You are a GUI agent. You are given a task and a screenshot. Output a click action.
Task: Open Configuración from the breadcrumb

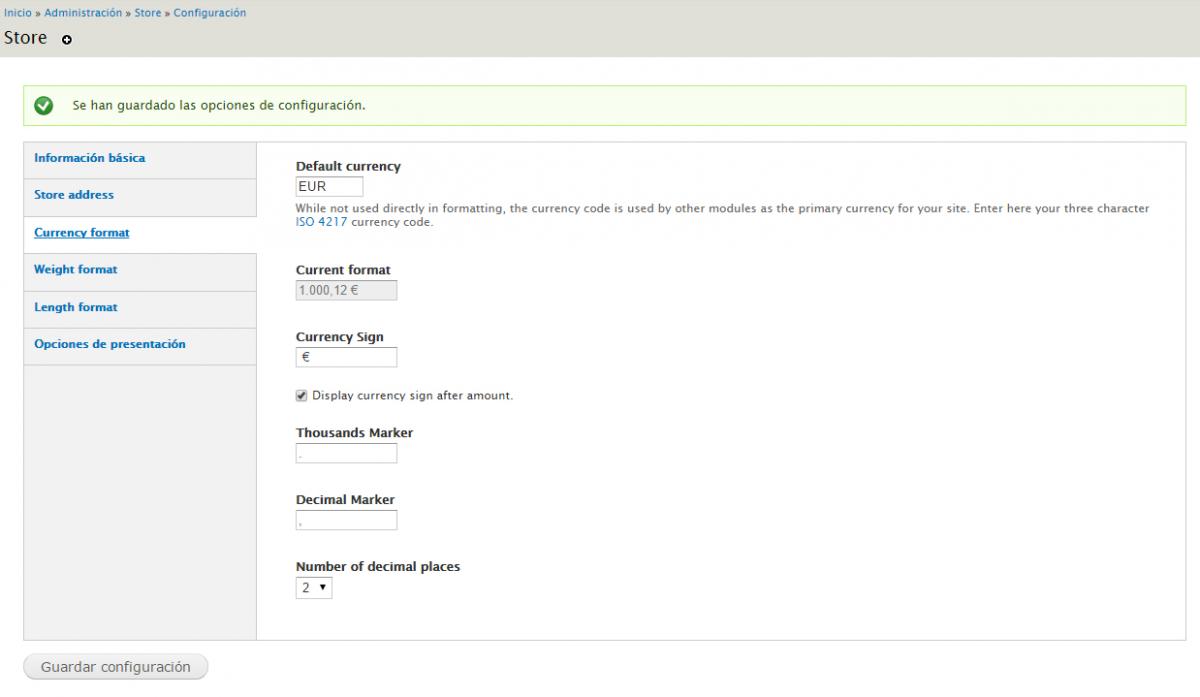point(210,12)
